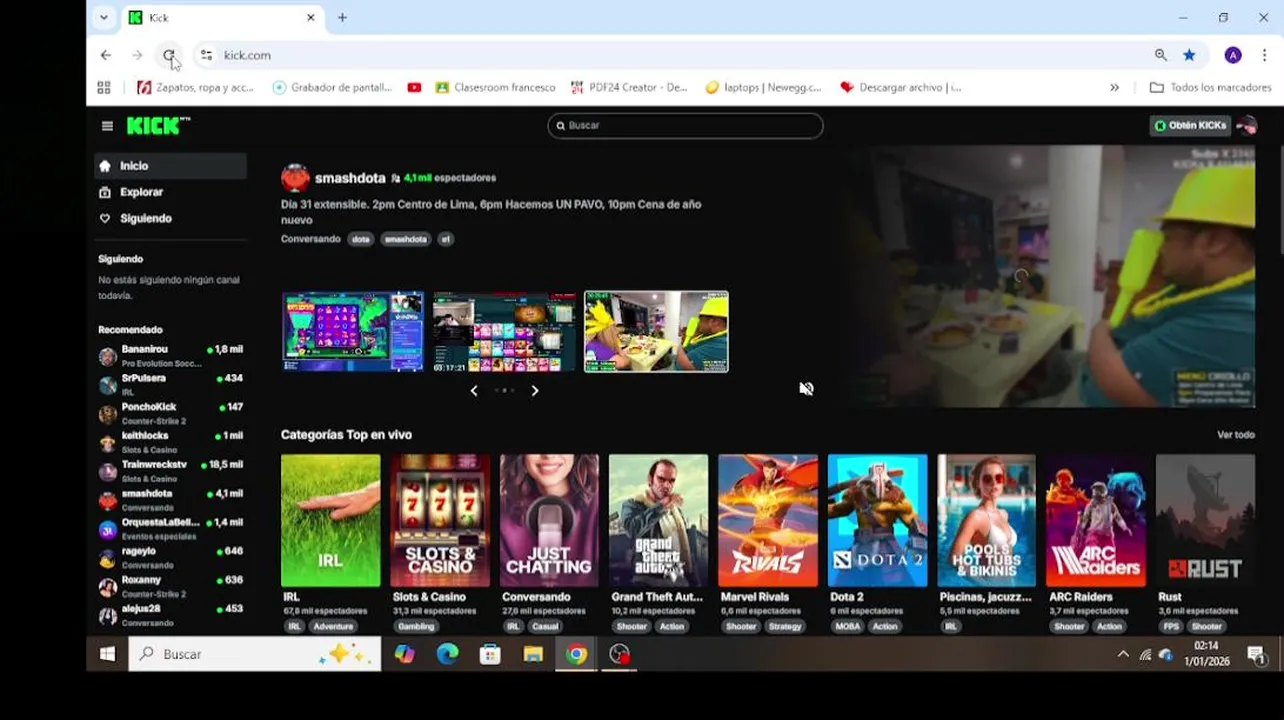Open Todos los marcadores folder
The height and width of the screenshot is (720, 1284).
(x=1211, y=88)
